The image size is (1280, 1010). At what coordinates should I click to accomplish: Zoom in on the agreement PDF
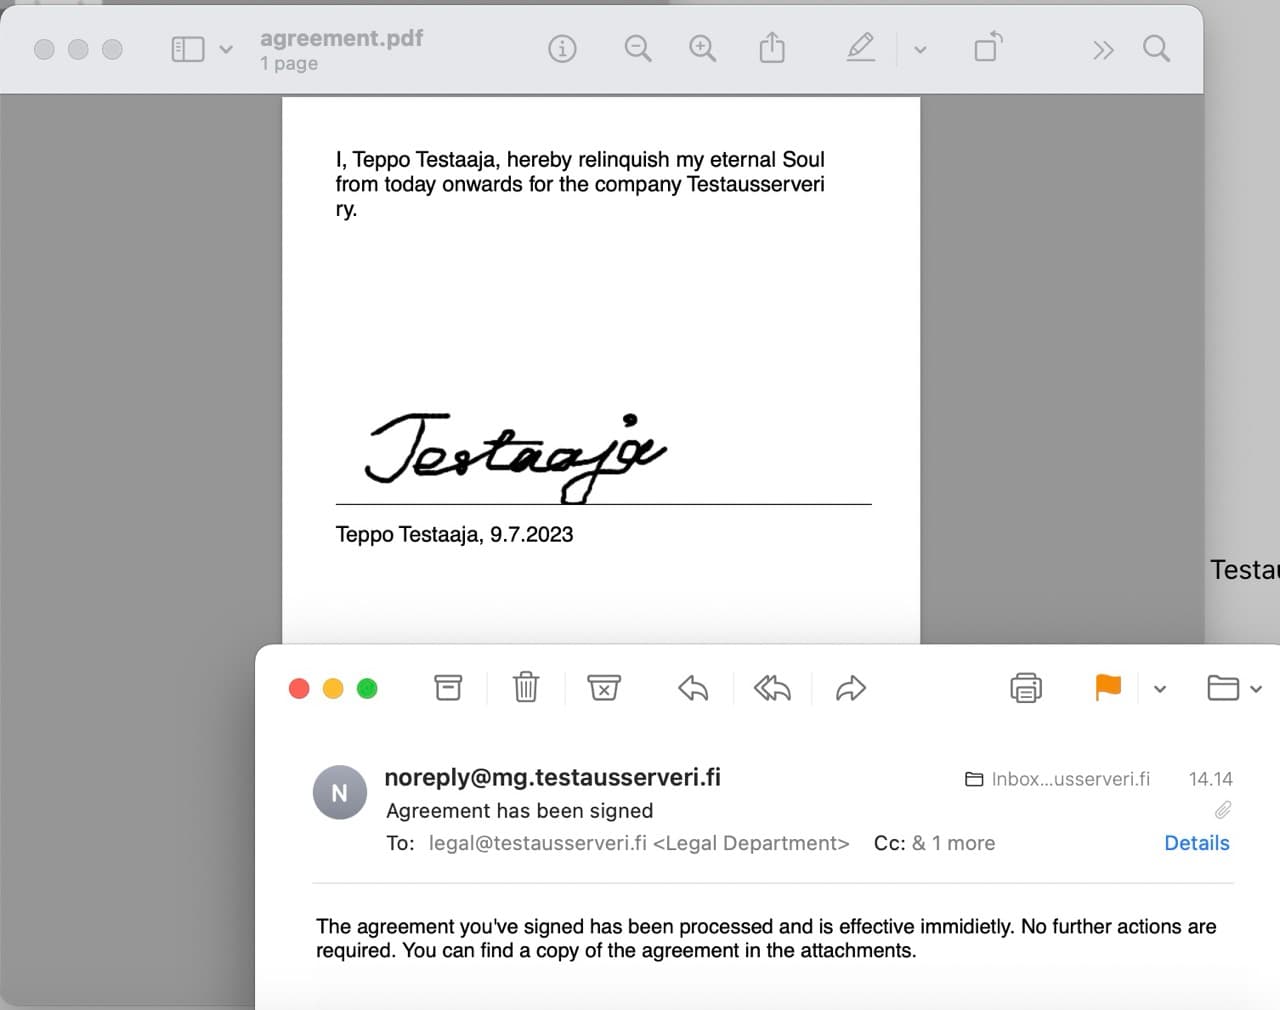702,49
